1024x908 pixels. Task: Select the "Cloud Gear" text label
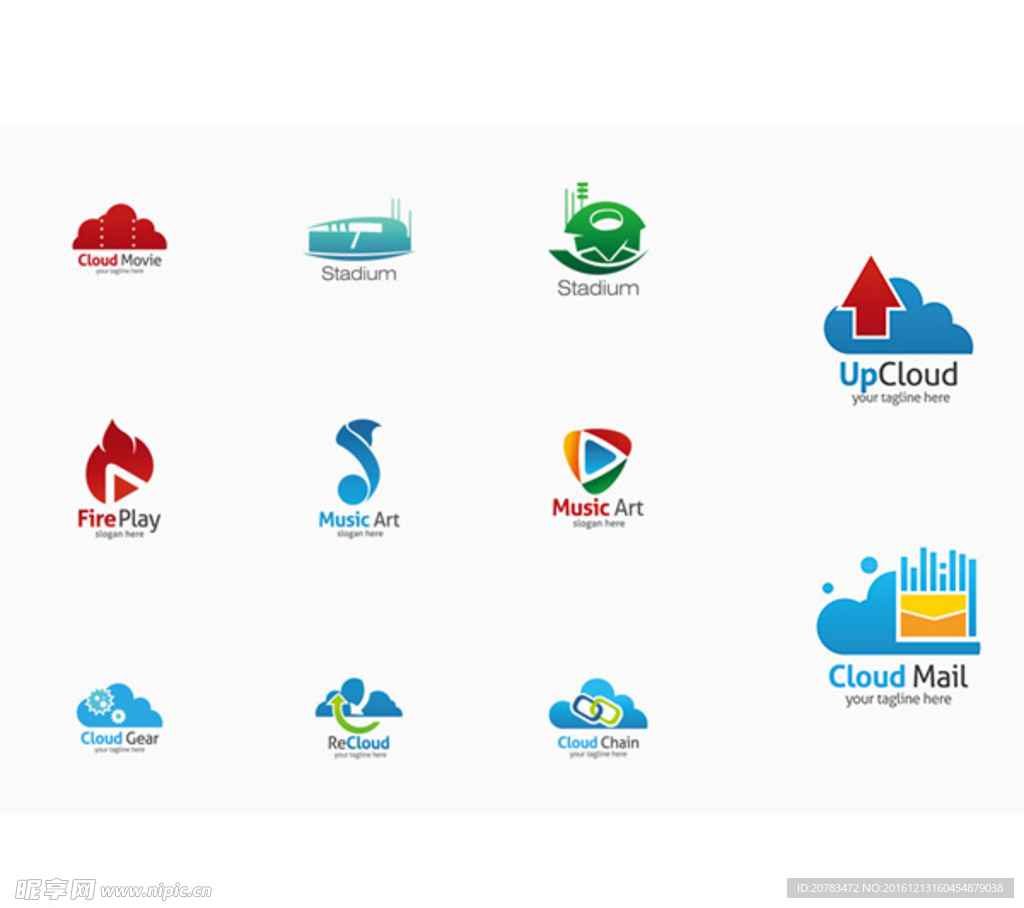[119, 739]
